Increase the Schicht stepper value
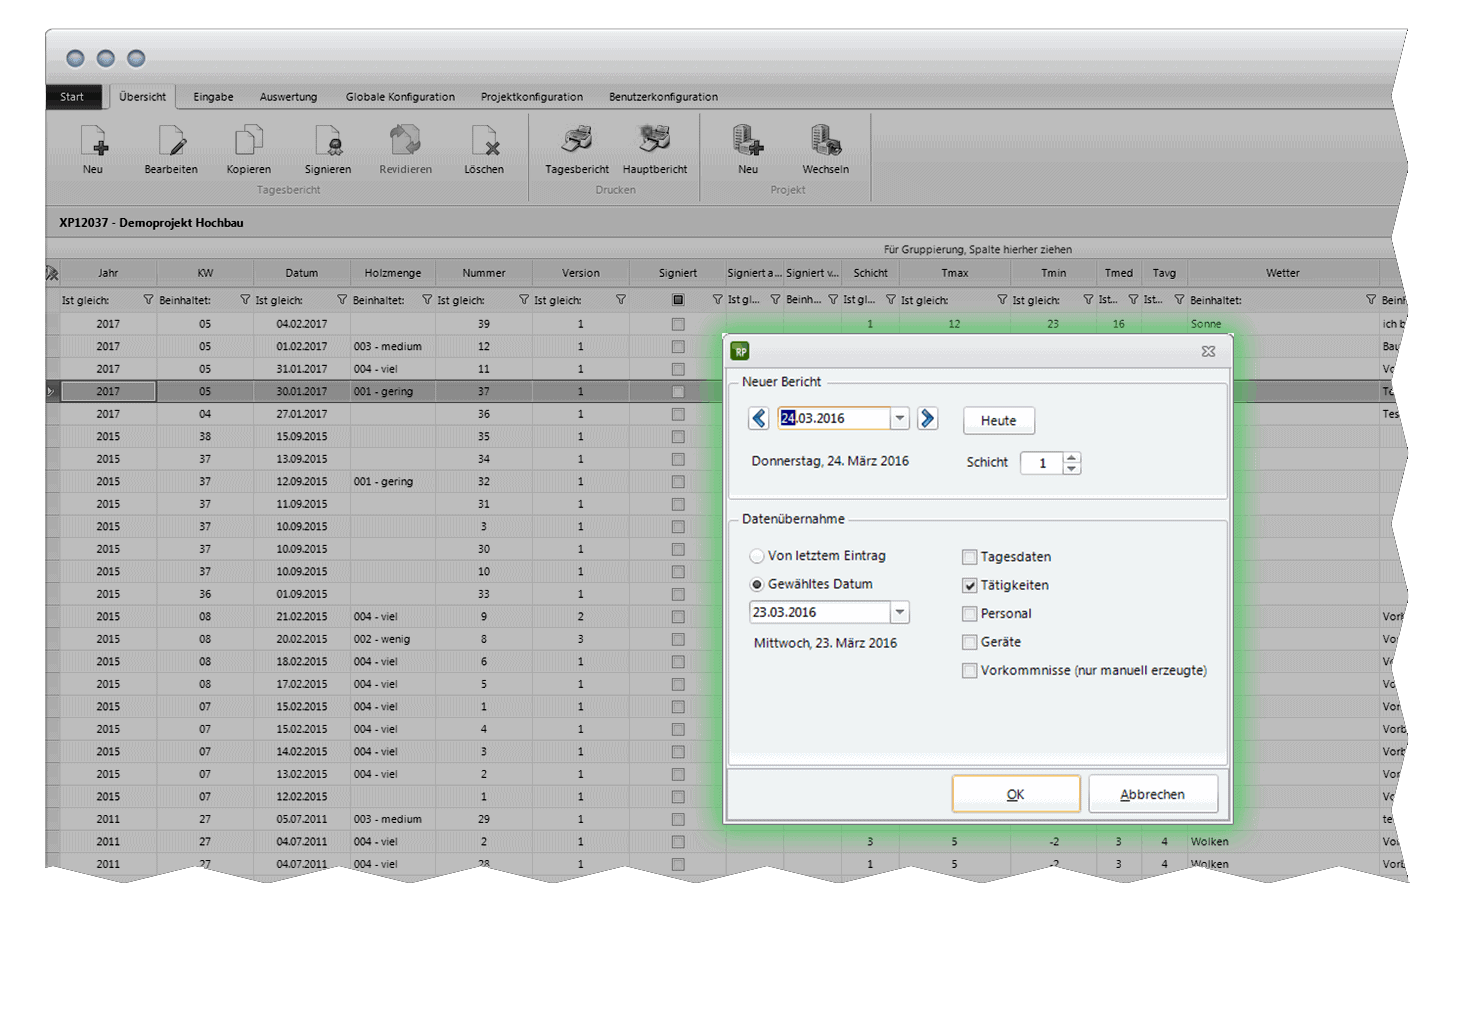 pos(1072,458)
